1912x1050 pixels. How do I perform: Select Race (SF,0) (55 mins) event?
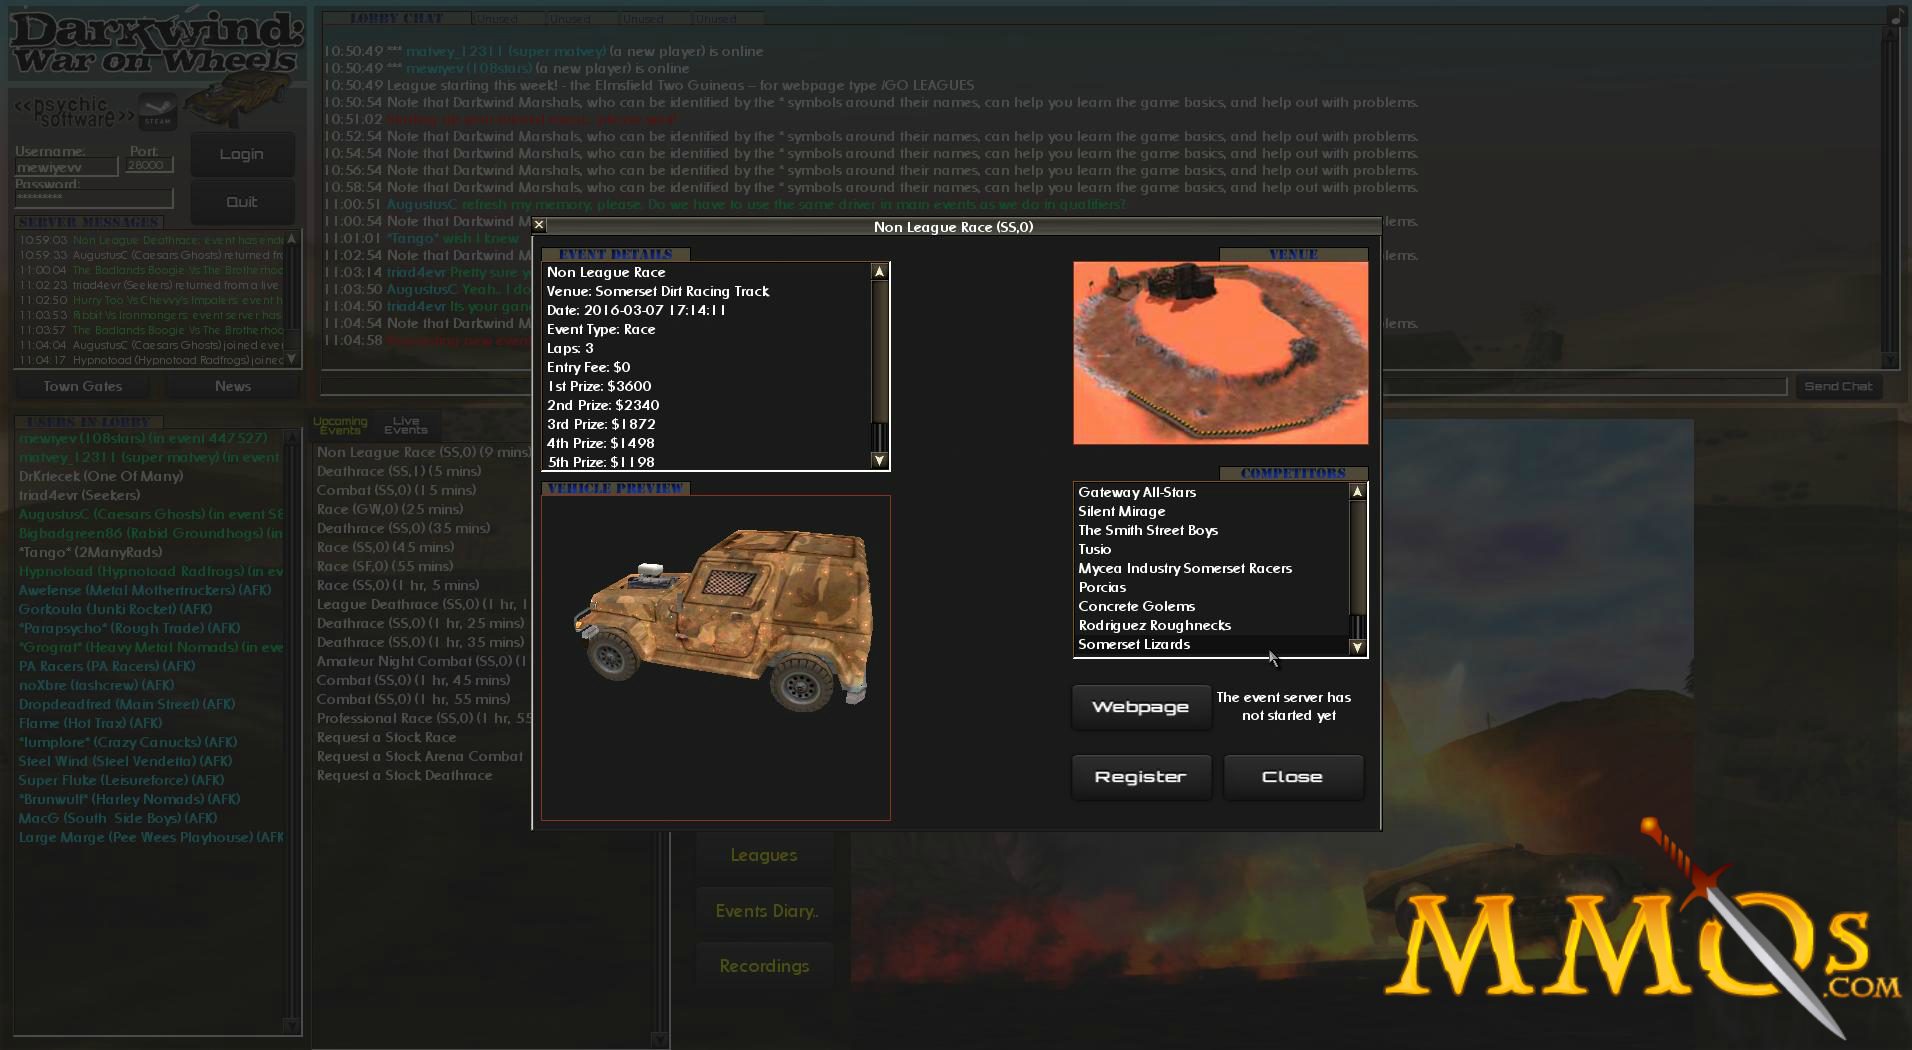click(385, 566)
